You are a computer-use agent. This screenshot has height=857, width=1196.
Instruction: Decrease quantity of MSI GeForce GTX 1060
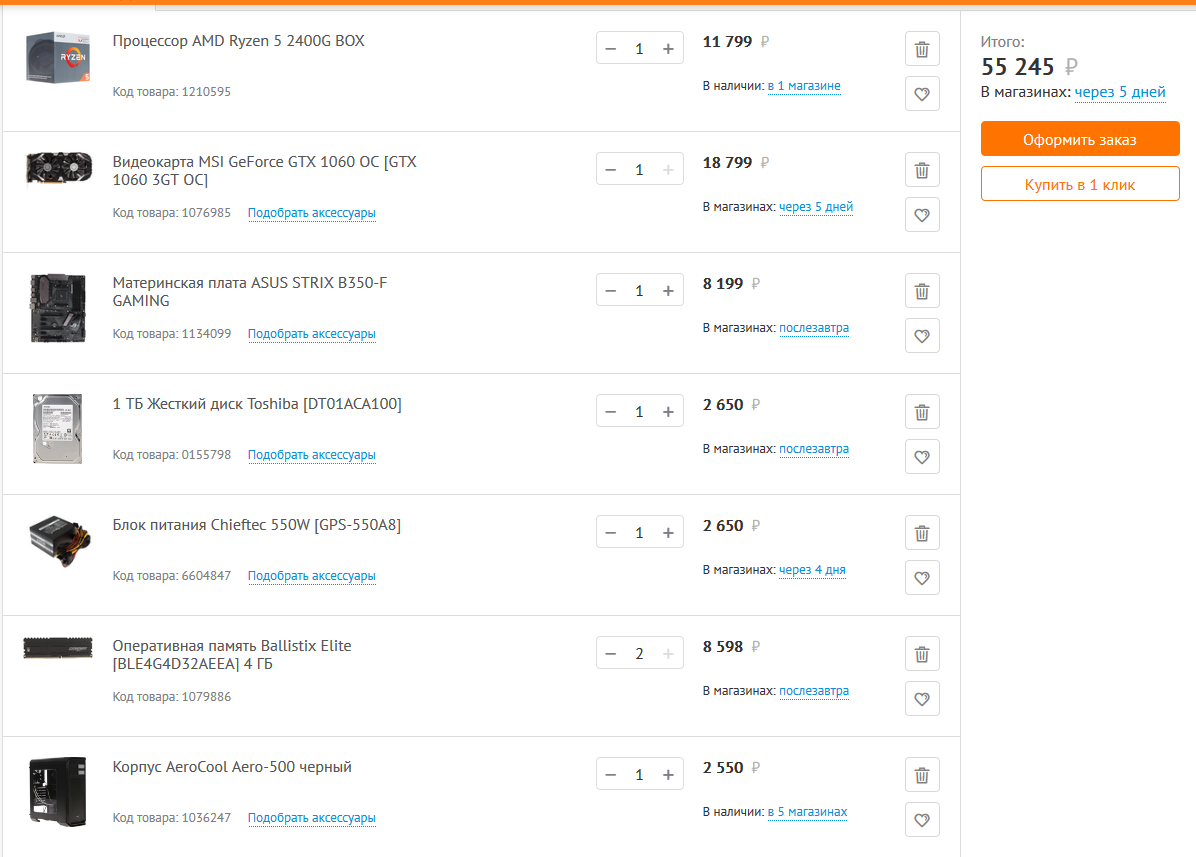point(610,170)
